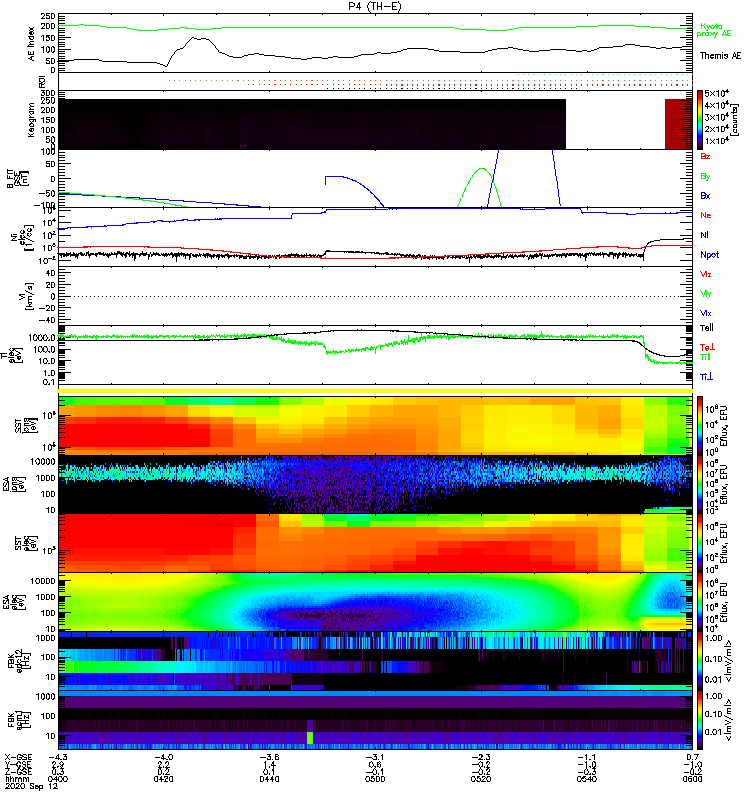Click the AE Index axis label

[x=31, y=44]
